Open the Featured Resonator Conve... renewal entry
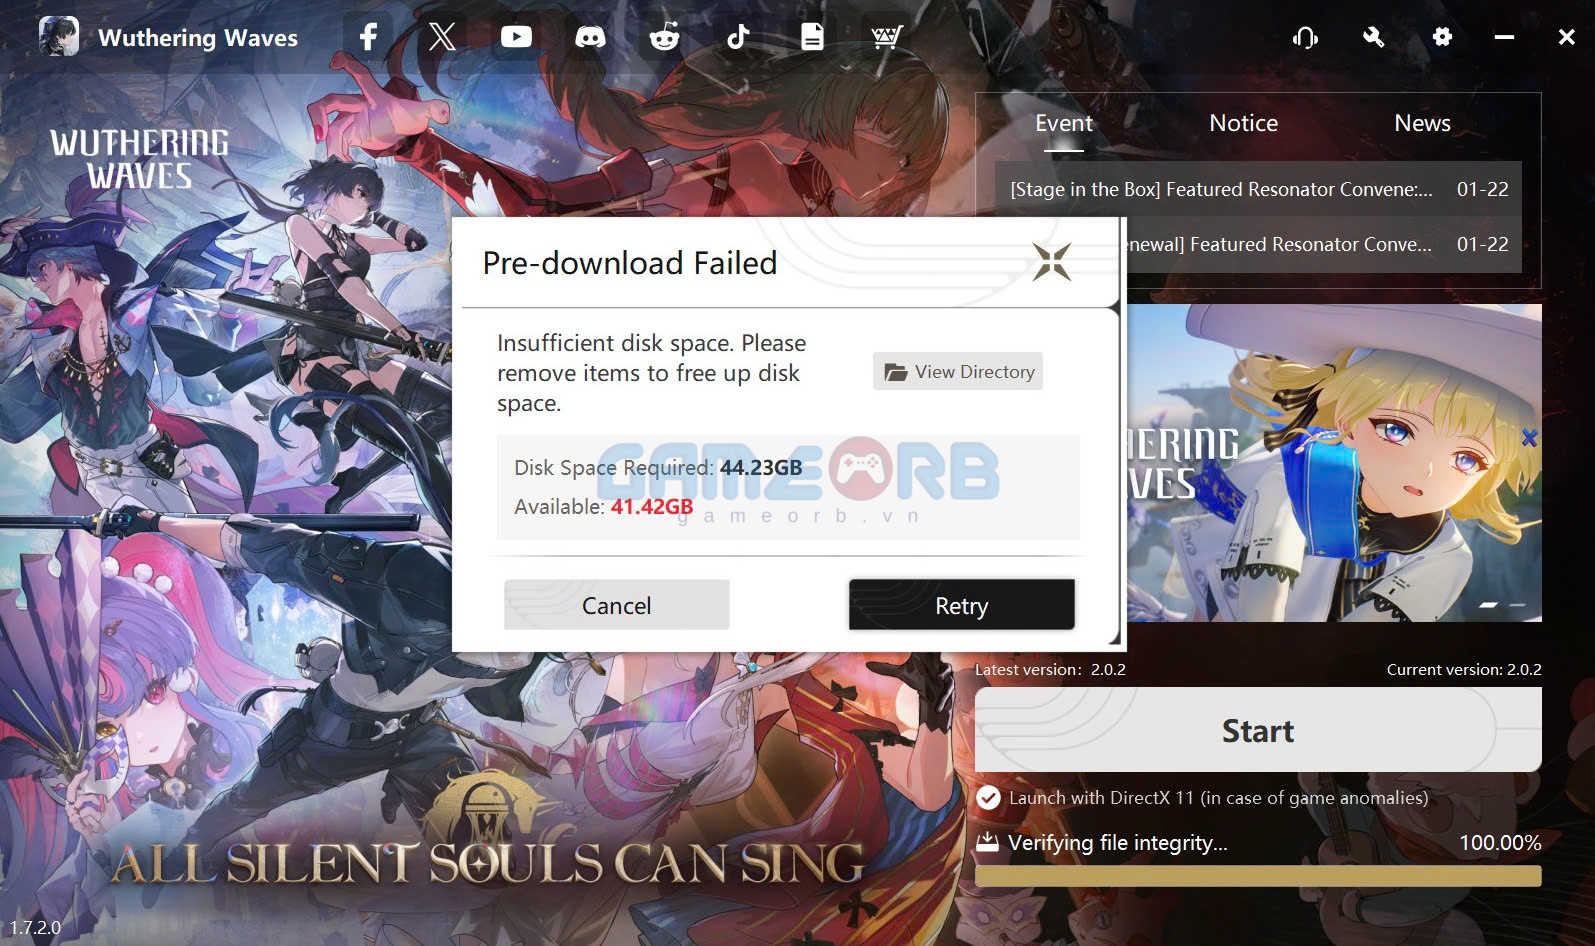Image resolution: width=1595 pixels, height=946 pixels. pos(1324,244)
